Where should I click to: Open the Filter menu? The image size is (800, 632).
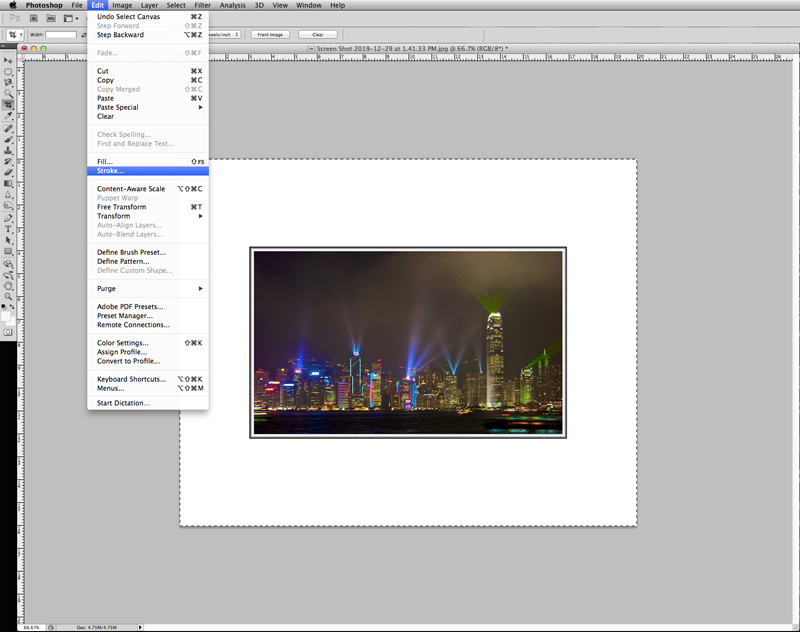[202, 5]
